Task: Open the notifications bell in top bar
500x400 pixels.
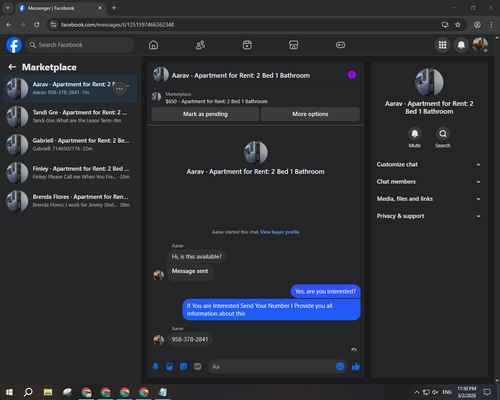Action: click(461, 45)
